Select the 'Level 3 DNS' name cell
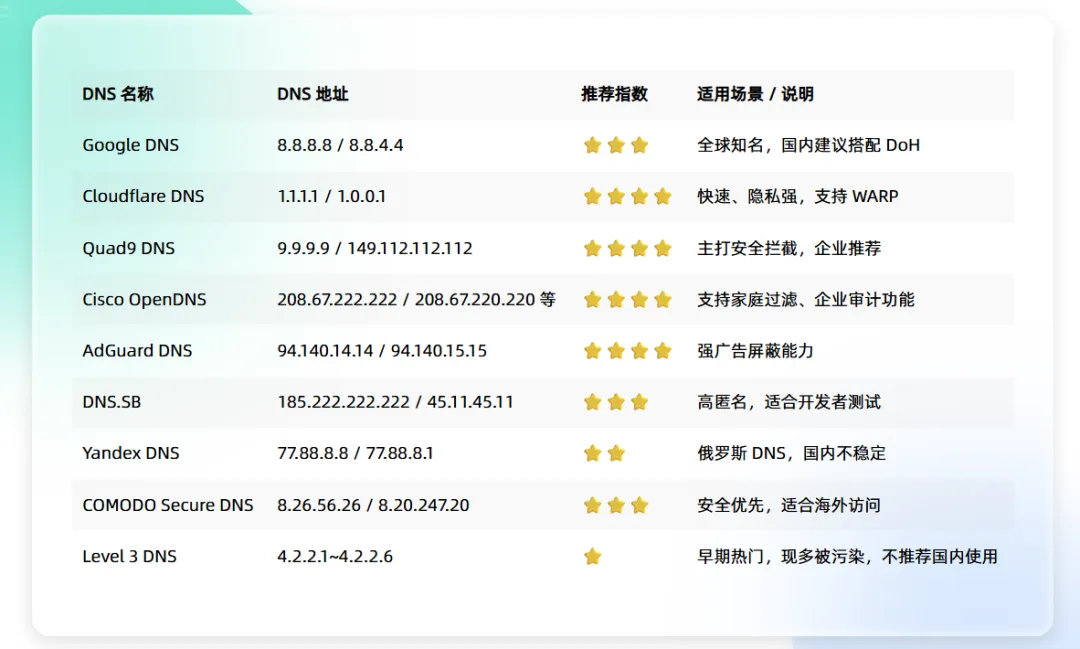1080x649 pixels. tap(129, 557)
